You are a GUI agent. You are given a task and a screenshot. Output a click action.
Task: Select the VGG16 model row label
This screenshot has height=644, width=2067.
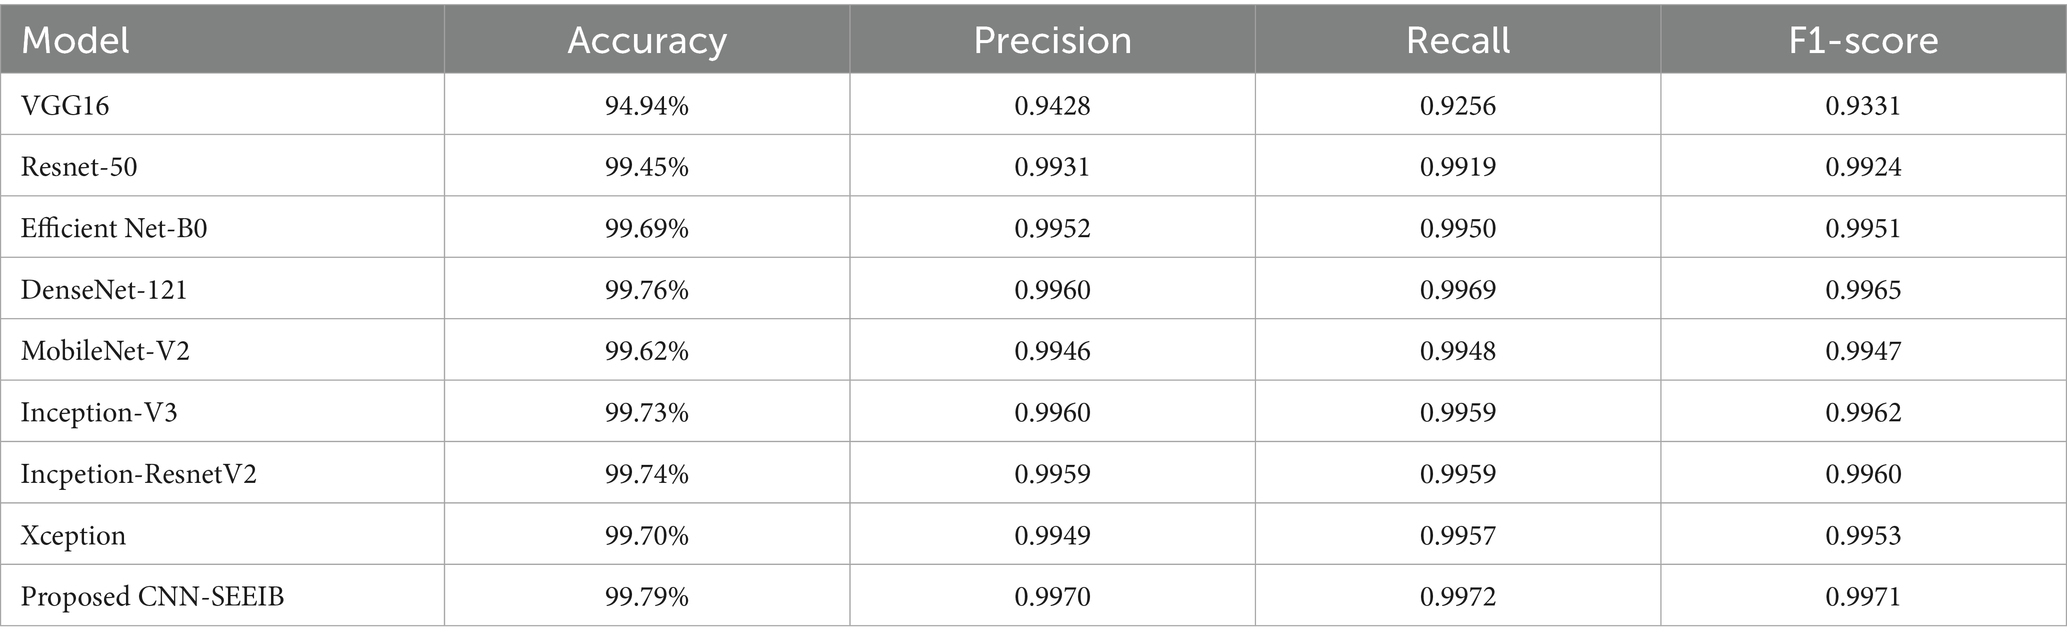pyautogui.click(x=65, y=105)
